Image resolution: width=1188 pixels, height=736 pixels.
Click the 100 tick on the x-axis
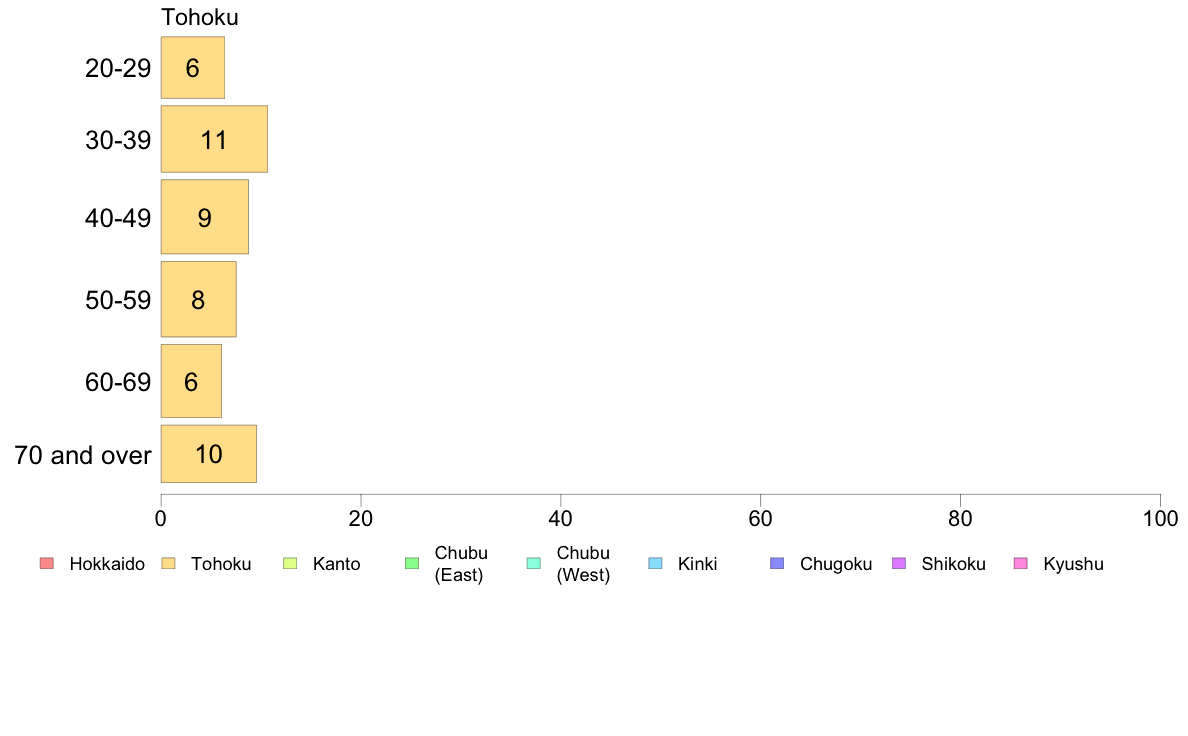click(x=1160, y=518)
